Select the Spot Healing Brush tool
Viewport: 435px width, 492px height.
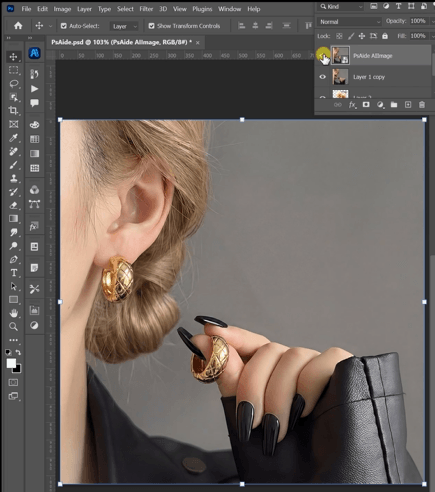[x=13, y=151]
